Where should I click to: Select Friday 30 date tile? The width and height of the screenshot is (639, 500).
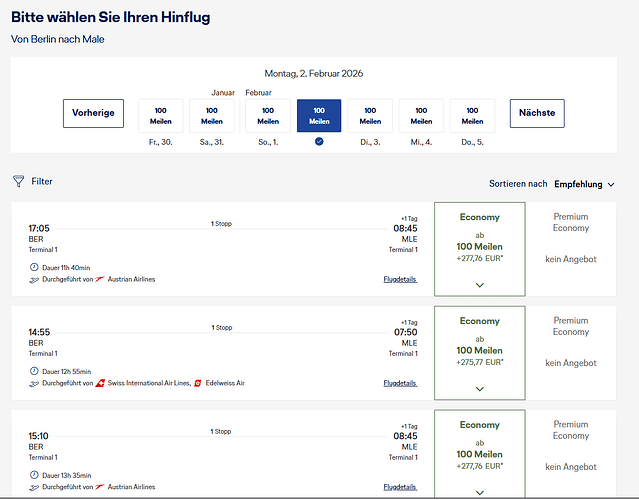coord(160,115)
